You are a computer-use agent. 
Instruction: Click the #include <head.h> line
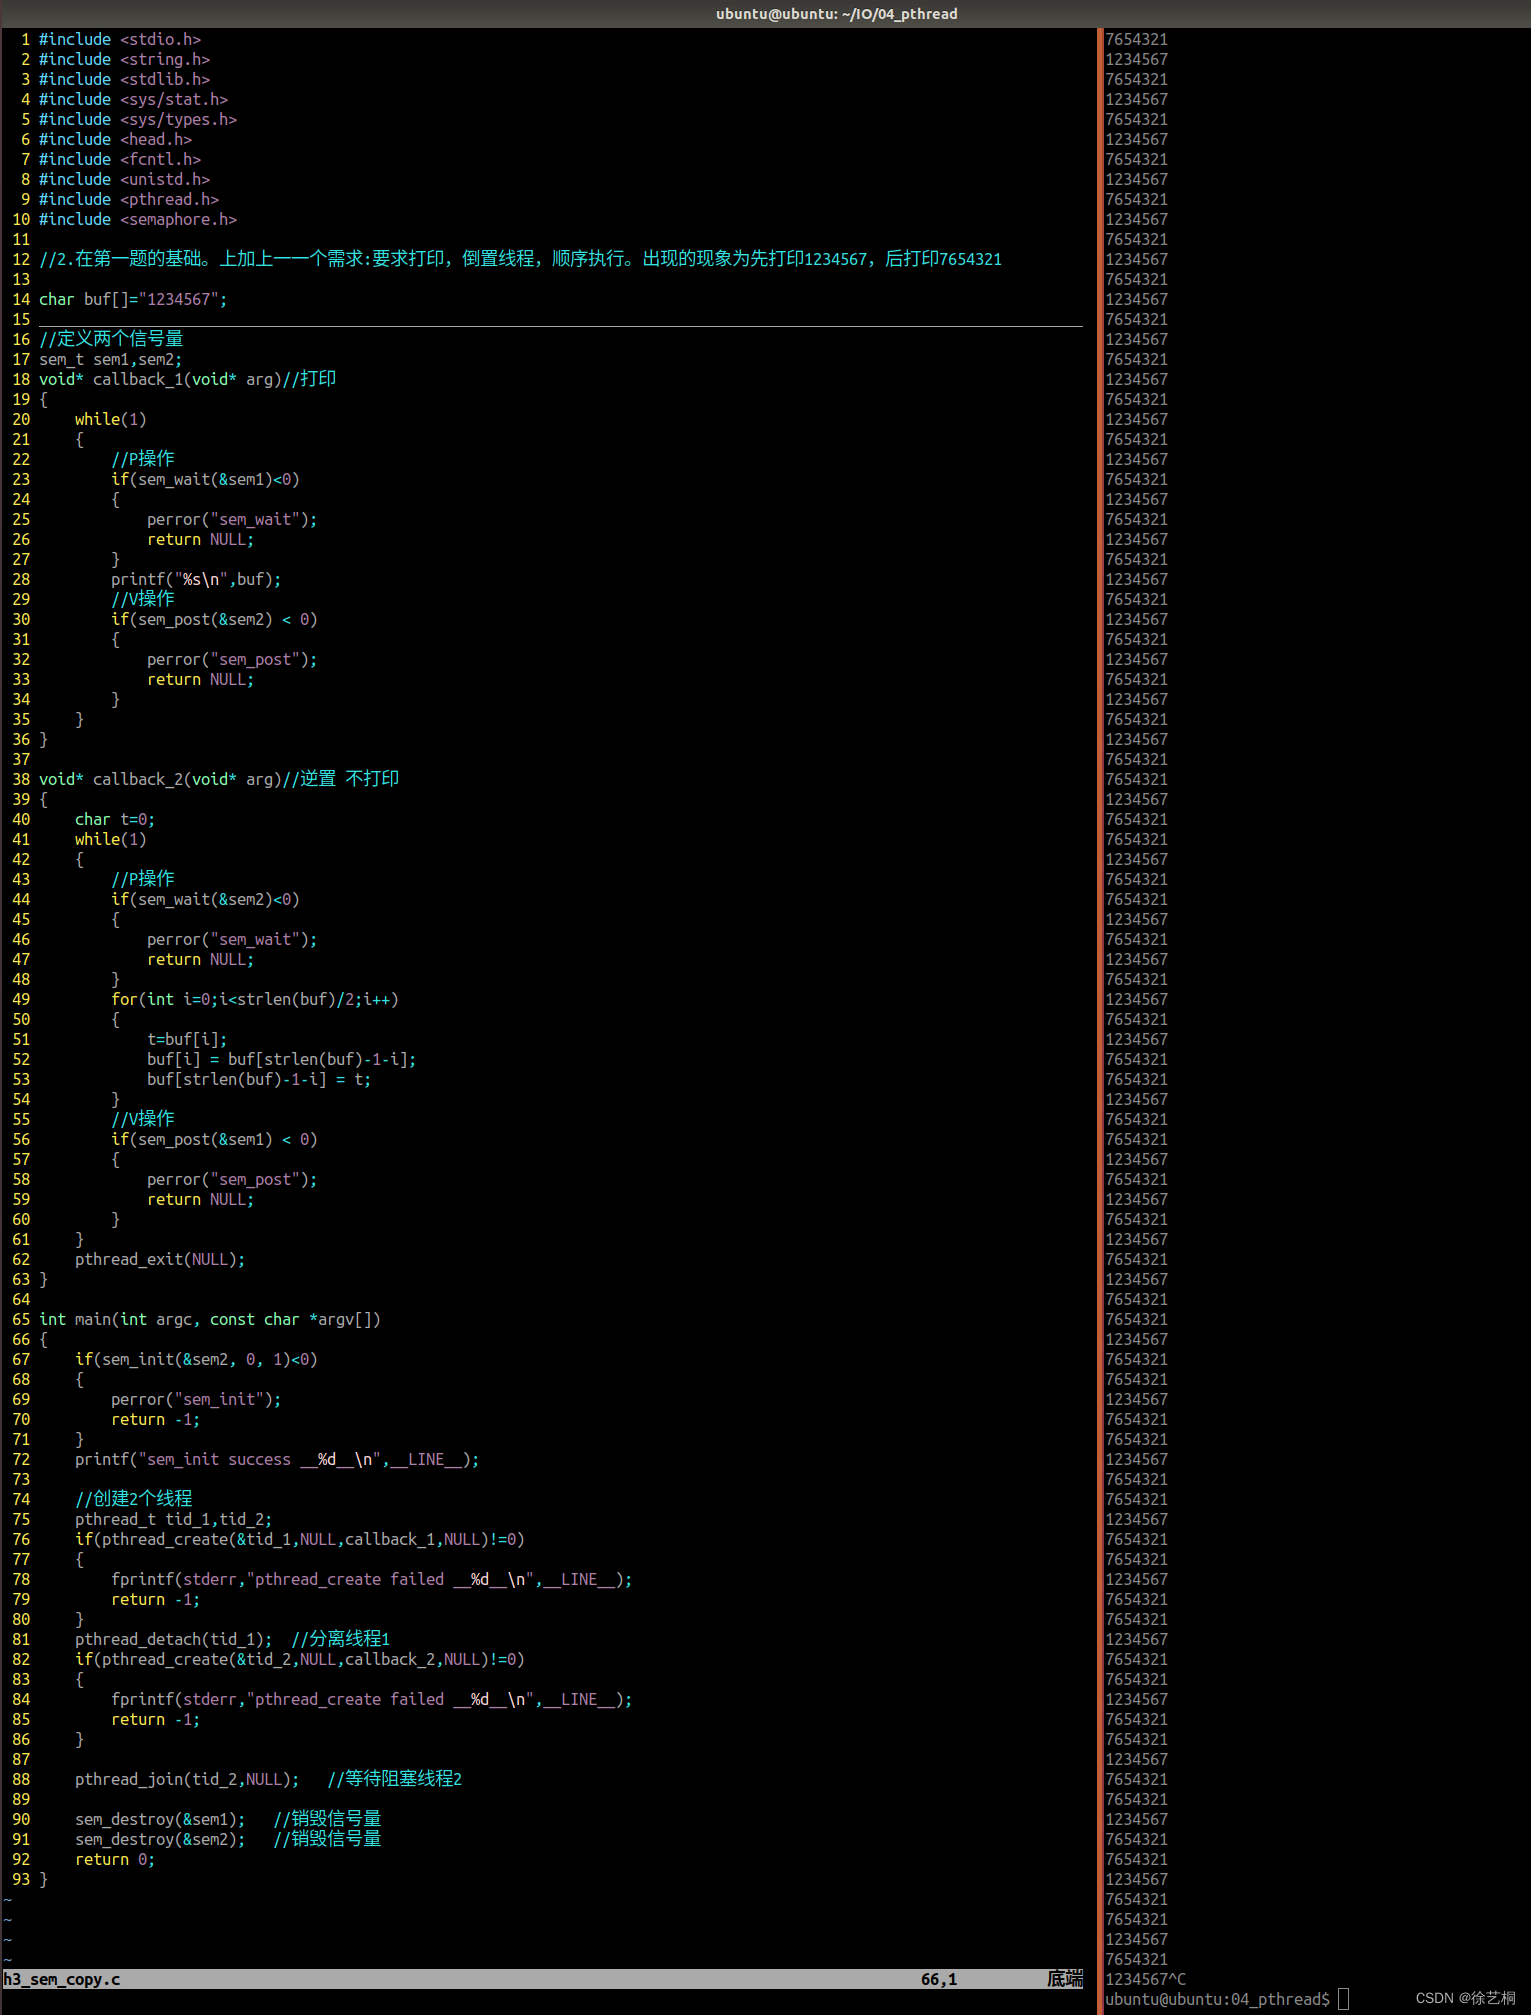[x=115, y=139]
